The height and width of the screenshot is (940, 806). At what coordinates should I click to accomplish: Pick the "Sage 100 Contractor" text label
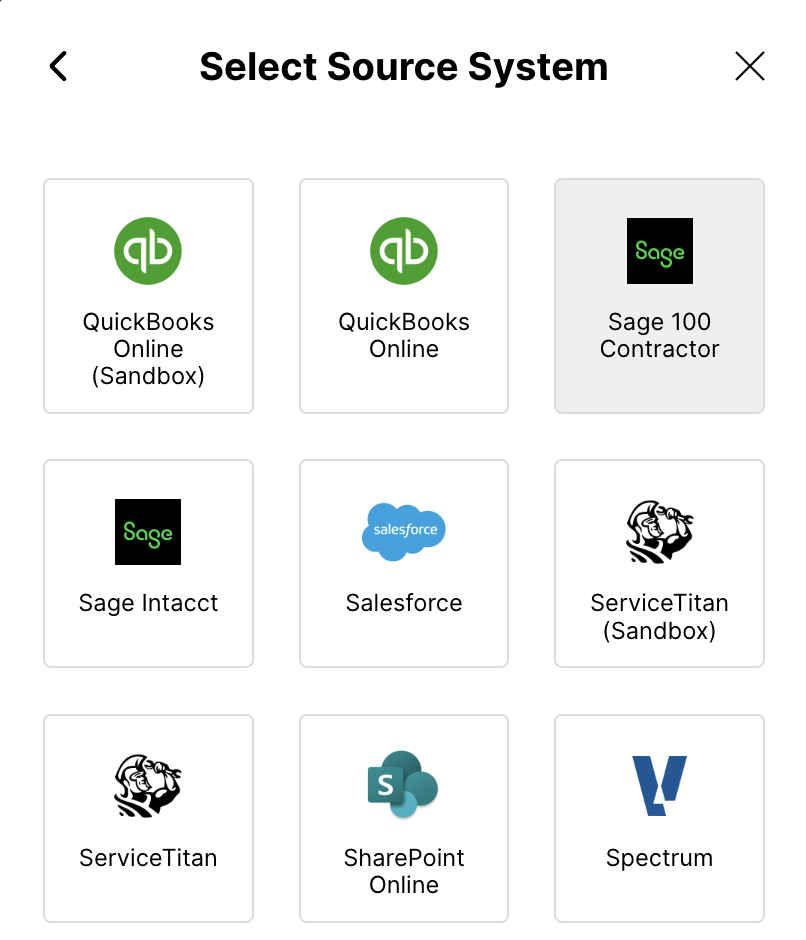(x=660, y=336)
